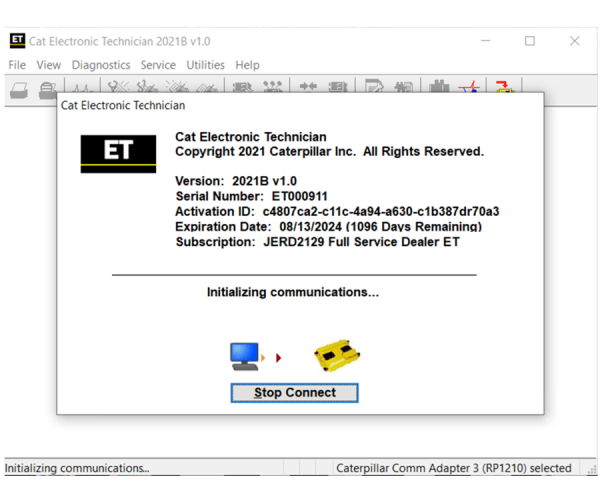This screenshot has width=600, height=500.
Task: Click the yellow ECM module icon
Action: pyautogui.click(x=337, y=355)
